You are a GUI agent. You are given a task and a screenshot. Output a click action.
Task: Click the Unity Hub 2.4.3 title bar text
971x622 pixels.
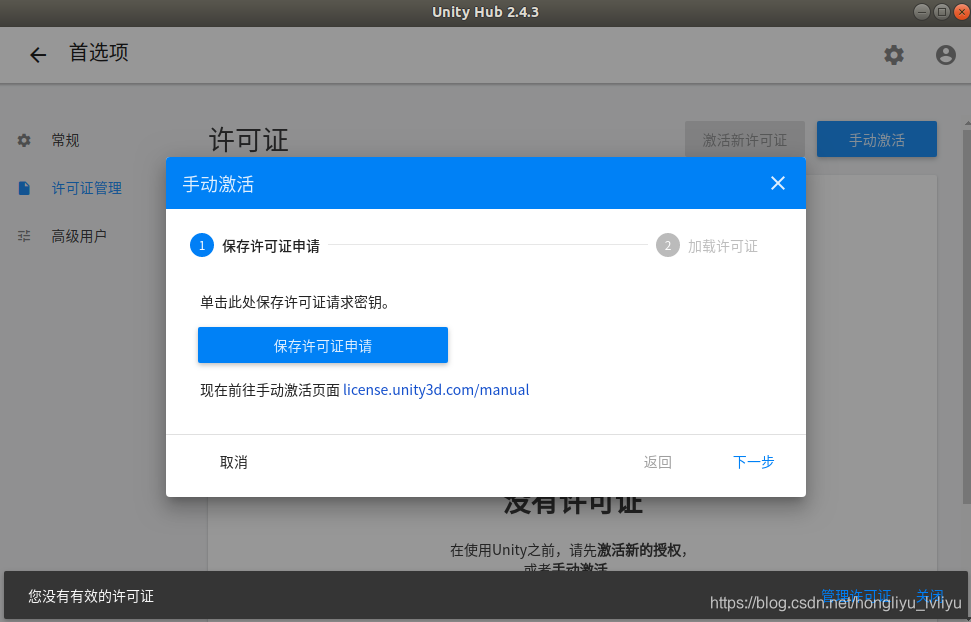(x=486, y=12)
